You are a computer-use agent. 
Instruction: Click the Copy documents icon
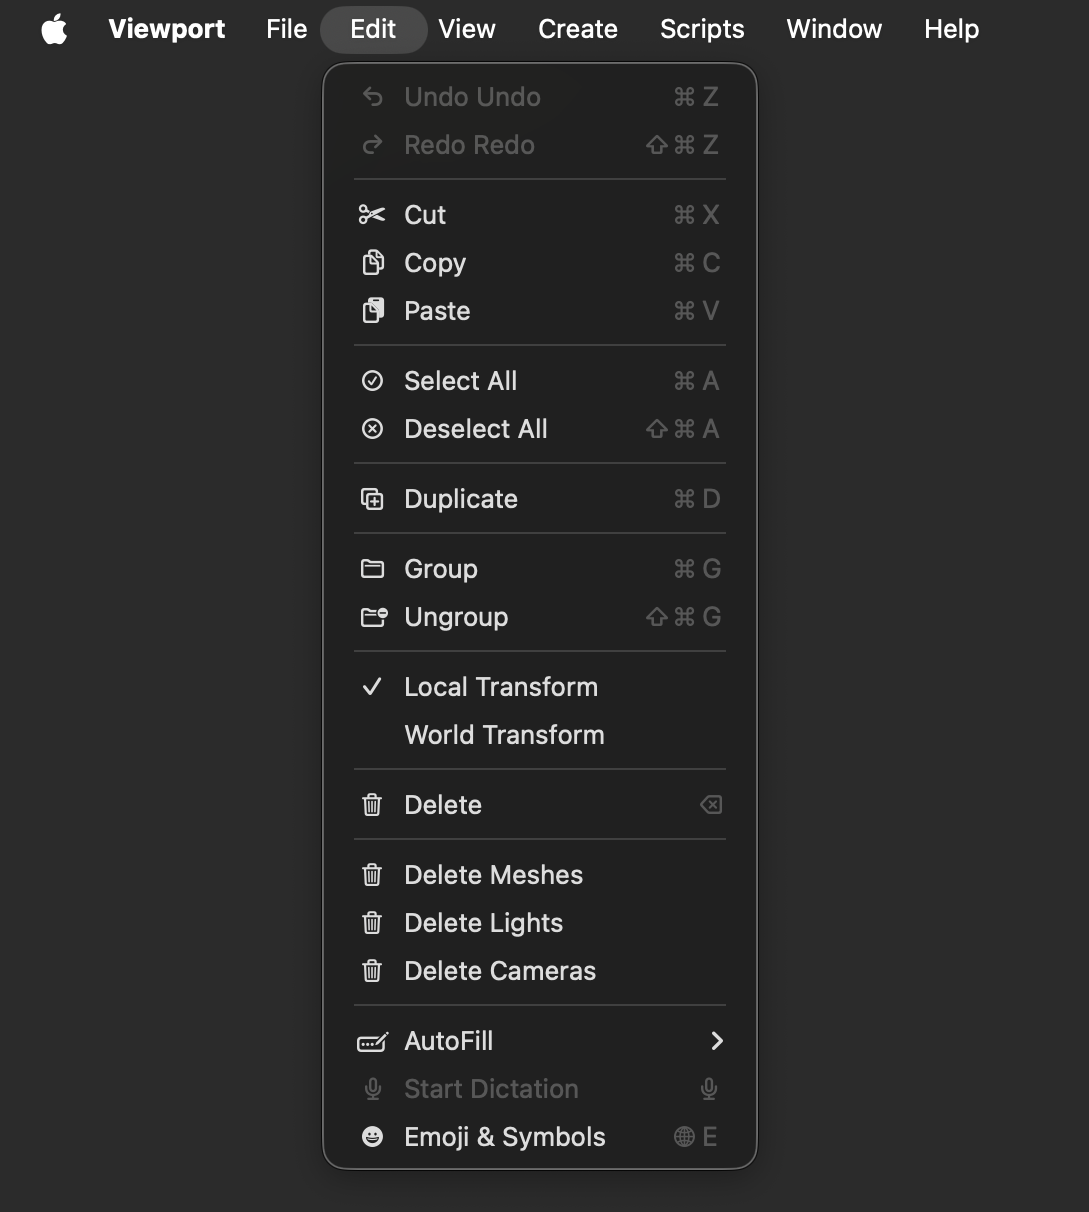click(372, 263)
